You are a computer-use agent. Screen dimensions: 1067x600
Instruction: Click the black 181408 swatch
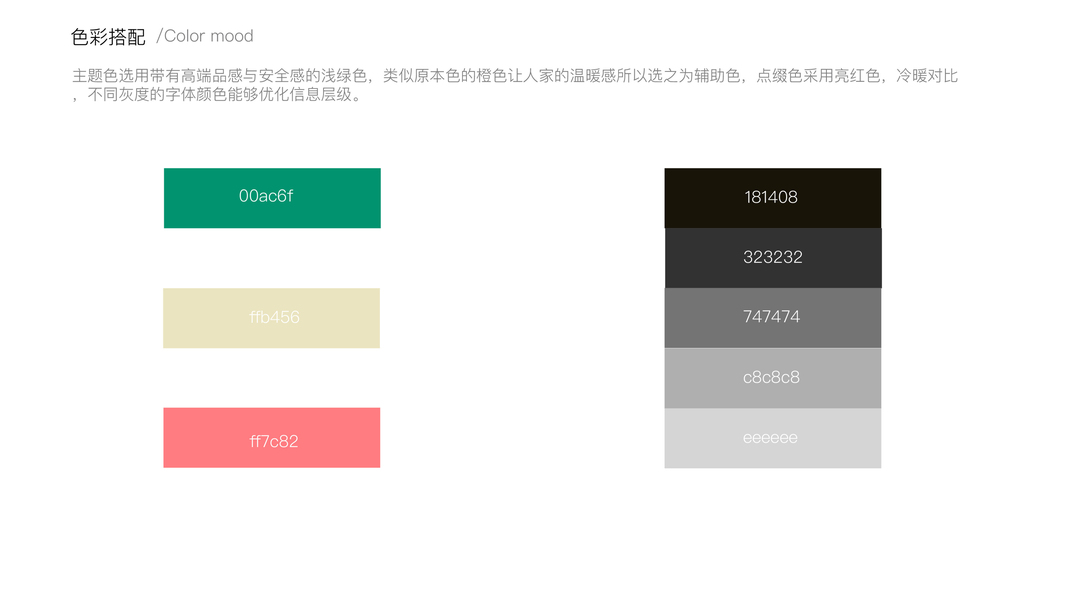[x=773, y=198]
